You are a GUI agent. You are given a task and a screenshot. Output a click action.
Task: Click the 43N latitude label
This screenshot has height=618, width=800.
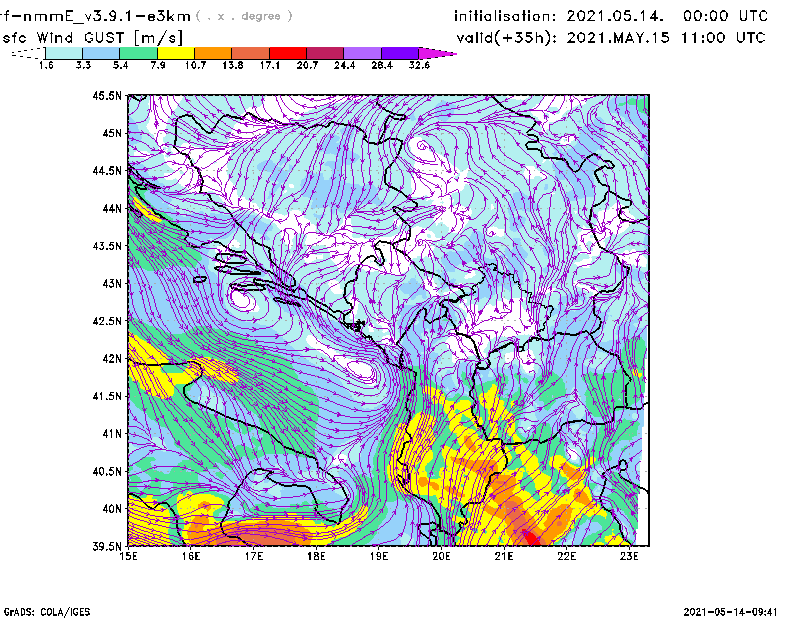112,283
